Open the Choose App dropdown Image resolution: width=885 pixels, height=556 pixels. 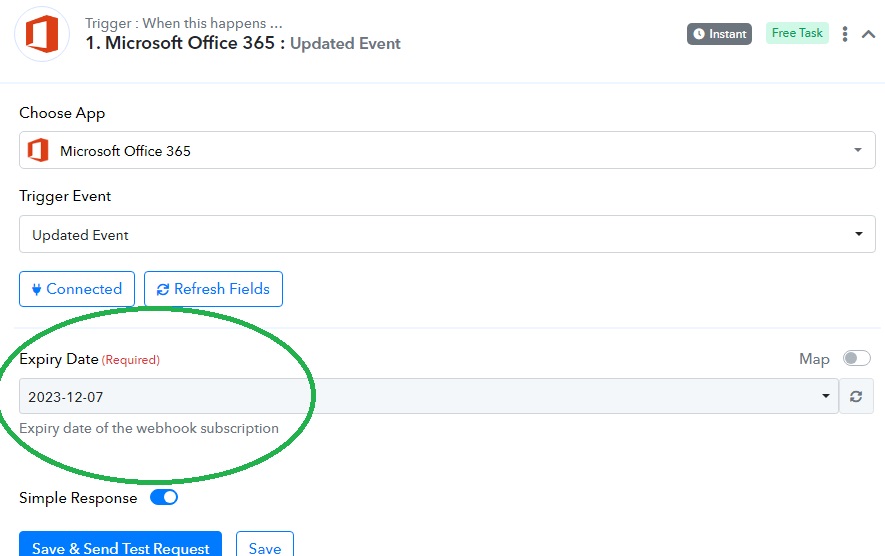447,150
